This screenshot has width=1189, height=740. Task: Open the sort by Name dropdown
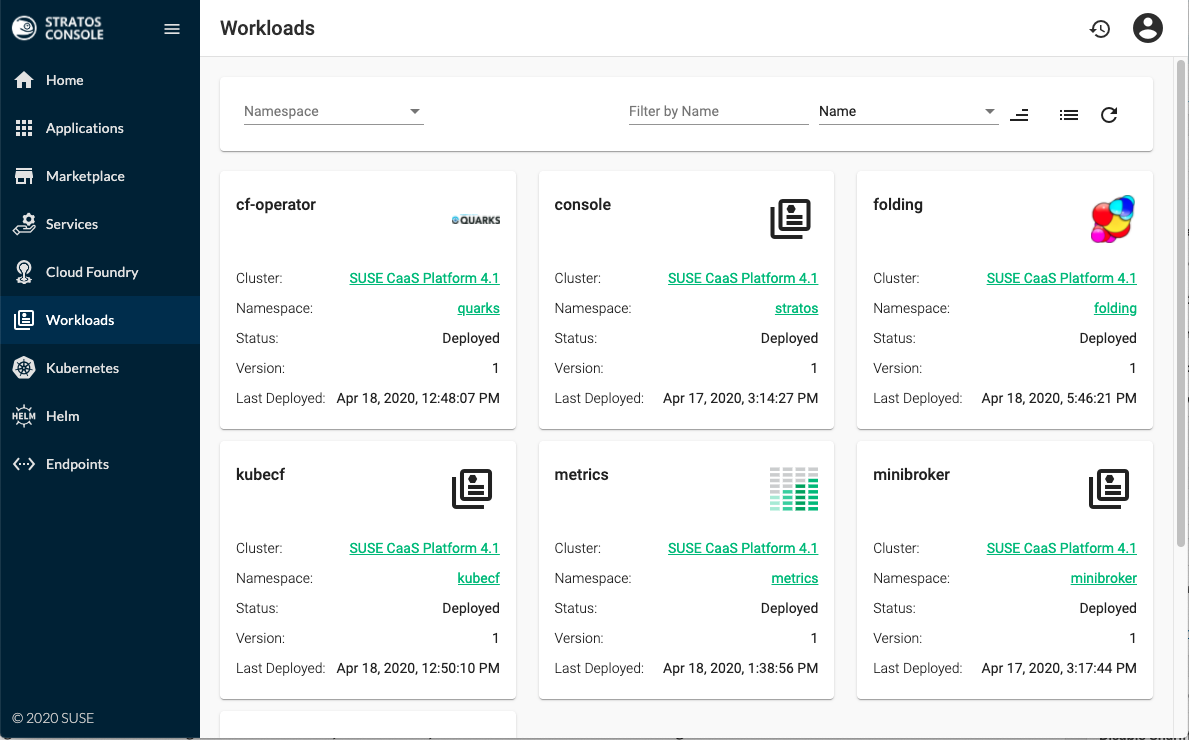click(907, 111)
